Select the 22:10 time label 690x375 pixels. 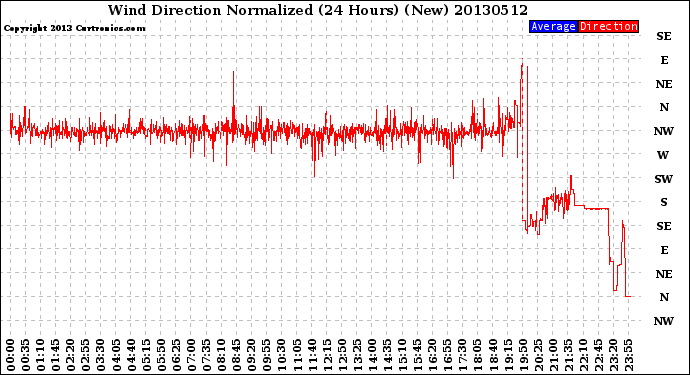[583, 355]
